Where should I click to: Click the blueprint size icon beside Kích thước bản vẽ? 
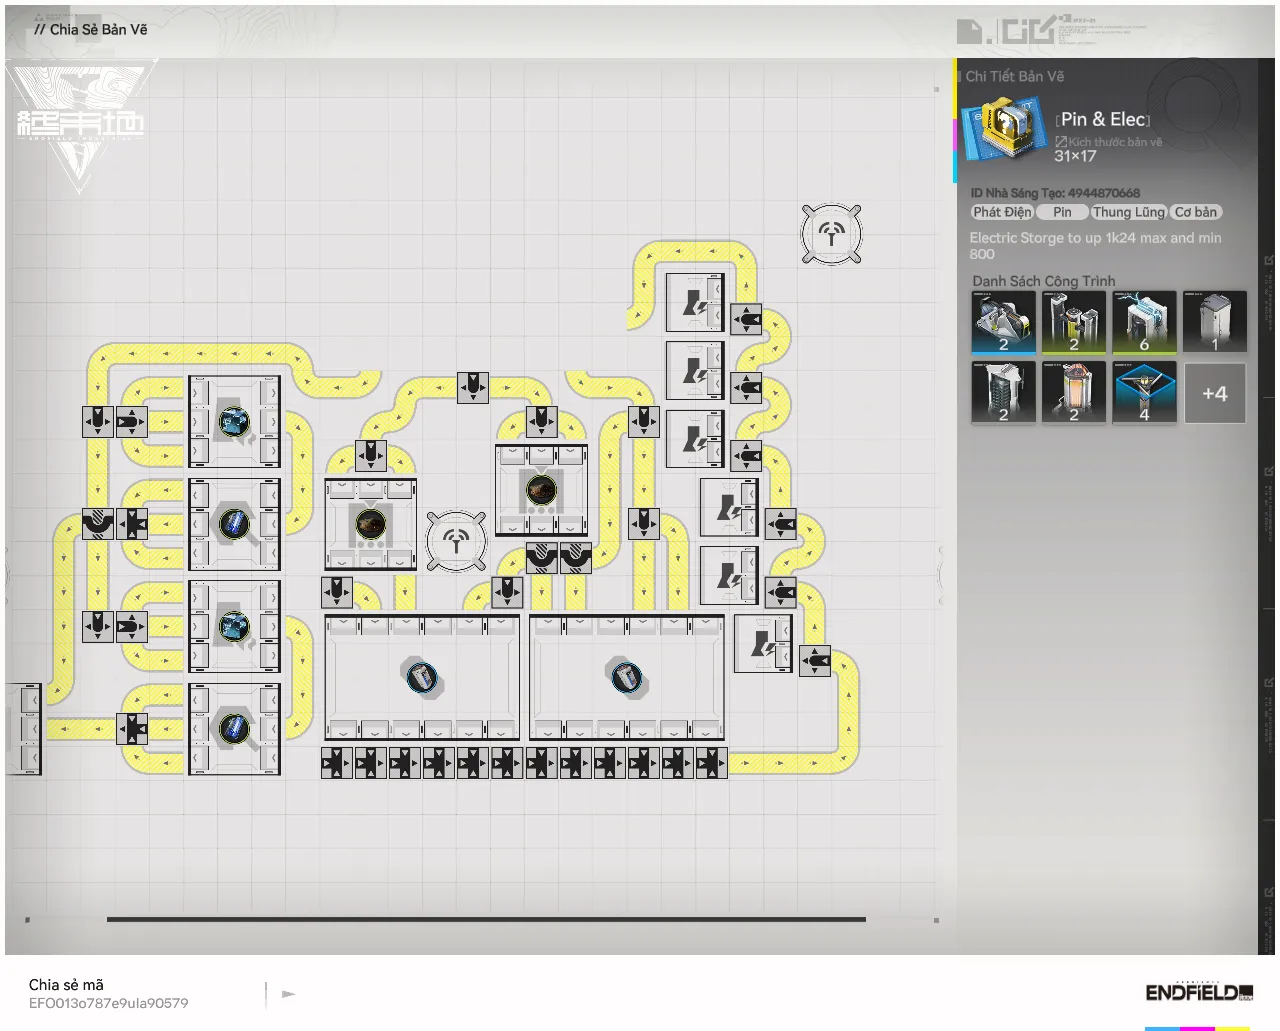[1061, 142]
